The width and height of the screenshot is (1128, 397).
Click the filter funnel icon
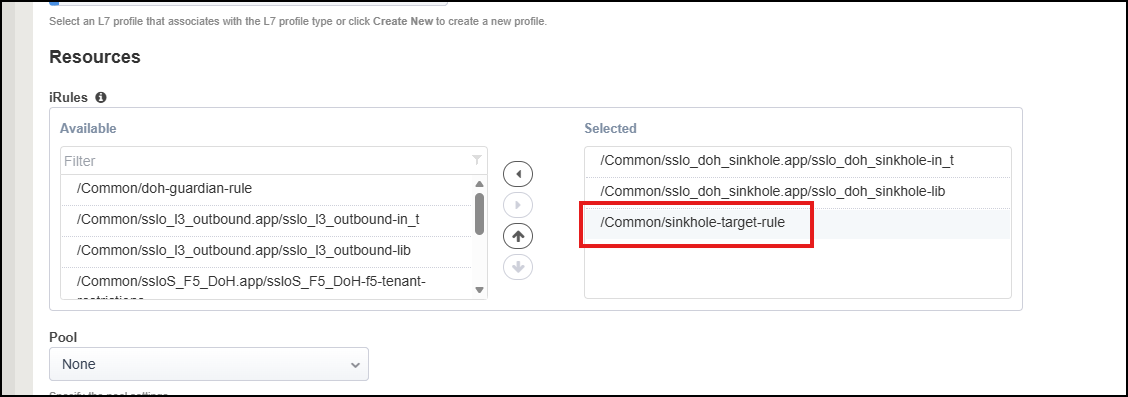pyautogui.click(x=476, y=160)
